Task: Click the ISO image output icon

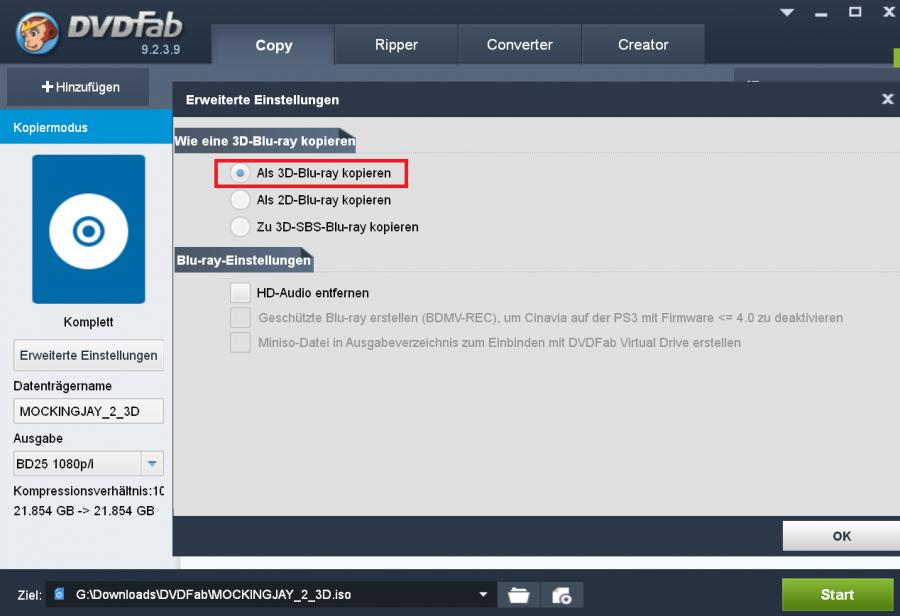Action: pos(561,595)
